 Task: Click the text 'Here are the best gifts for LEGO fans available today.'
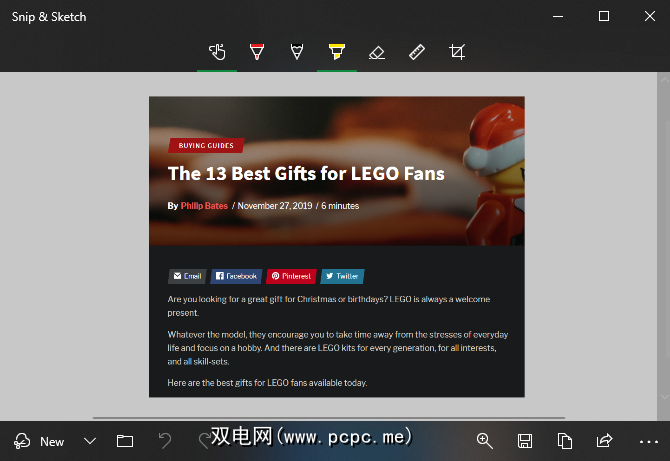click(267, 383)
